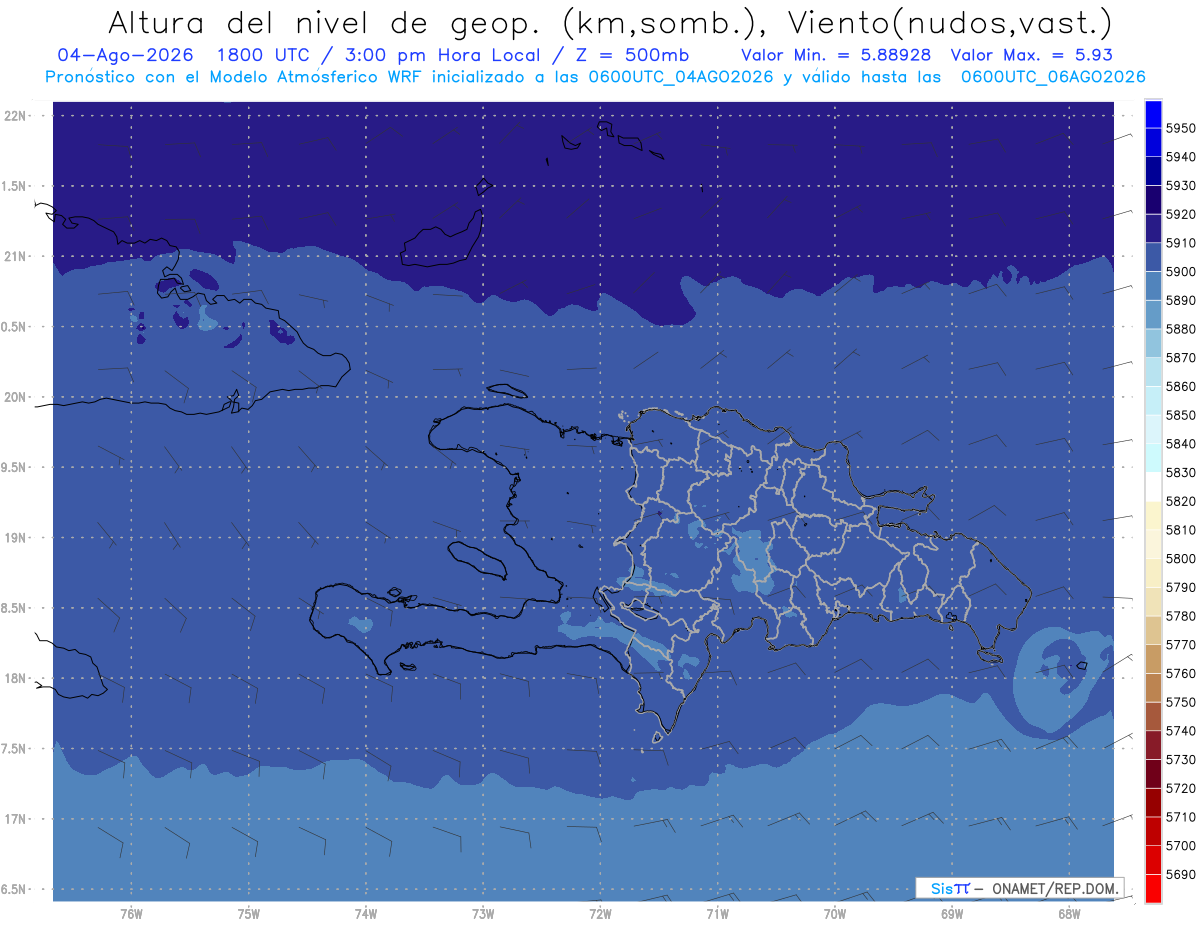The width and height of the screenshot is (1200, 927).
Task: Click the 5860 colorbar label
Action: (x=1181, y=386)
